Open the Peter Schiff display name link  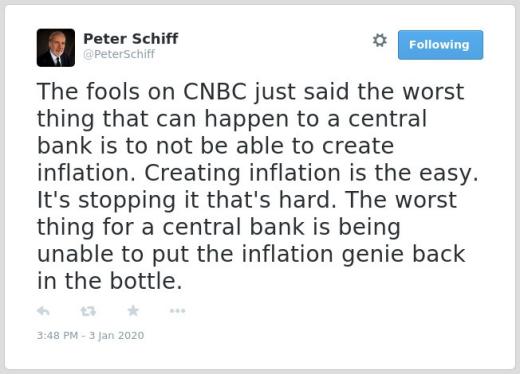[131, 39]
